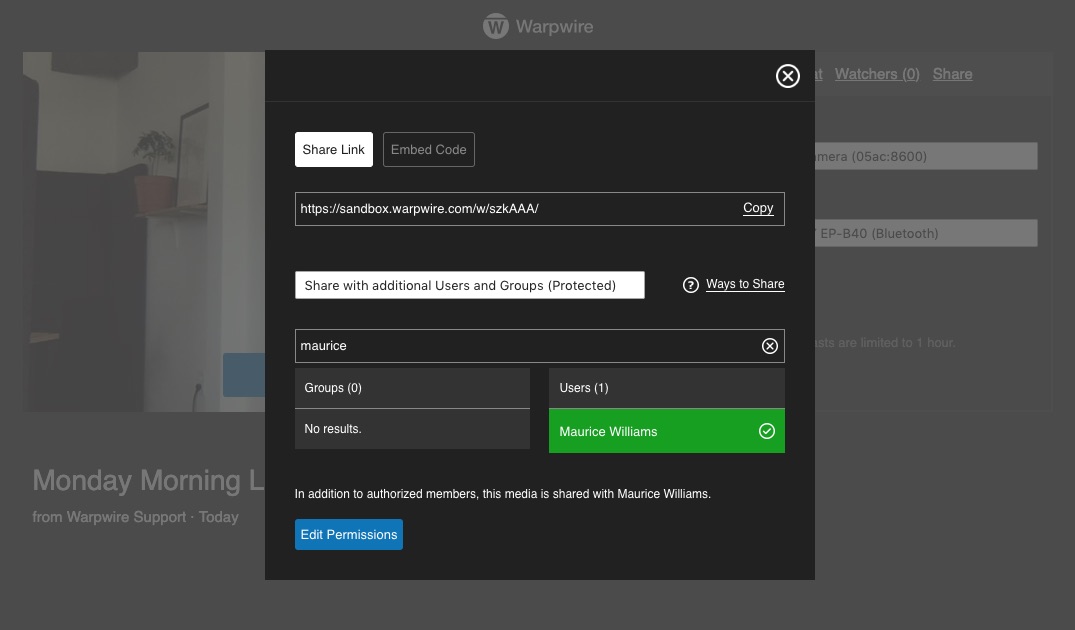Click checkmark icon on Maurice Williams row
The height and width of the screenshot is (630, 1075).
tap(766, 431)
